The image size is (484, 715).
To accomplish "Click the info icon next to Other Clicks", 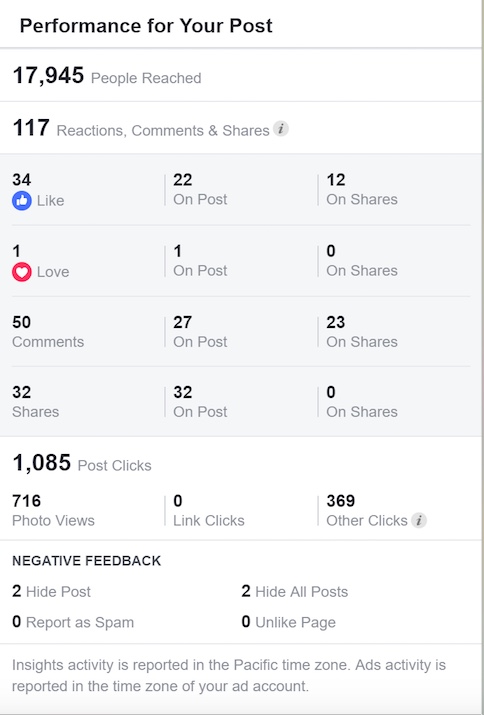I will pos(419,520).
